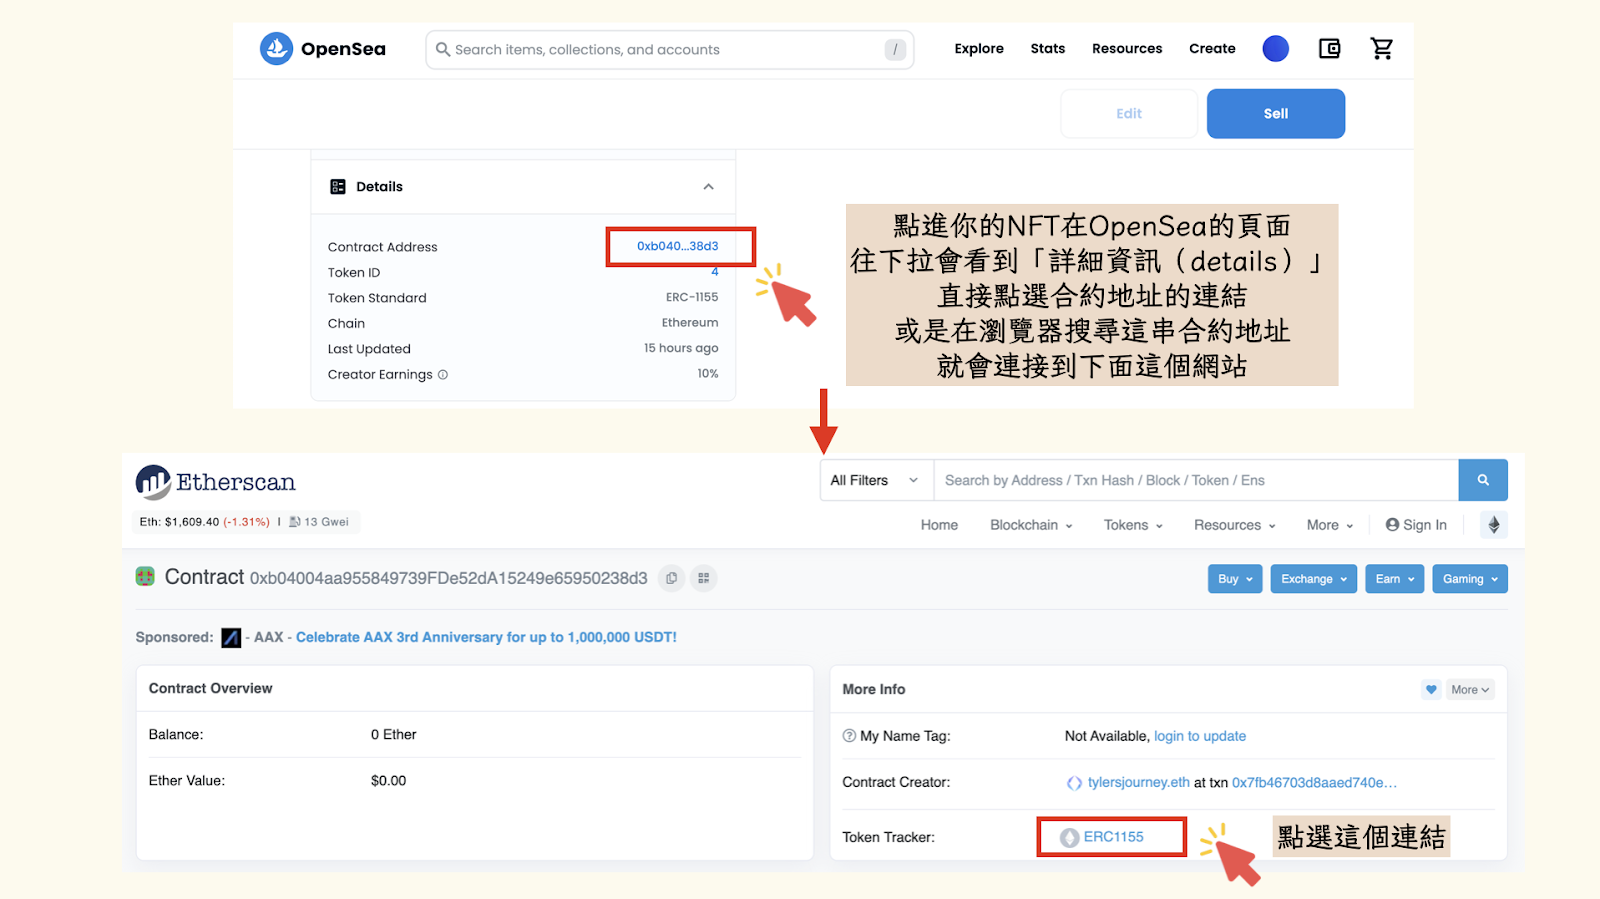Go to Etherscan Home

pyautogui.click(x=939, y=525)
